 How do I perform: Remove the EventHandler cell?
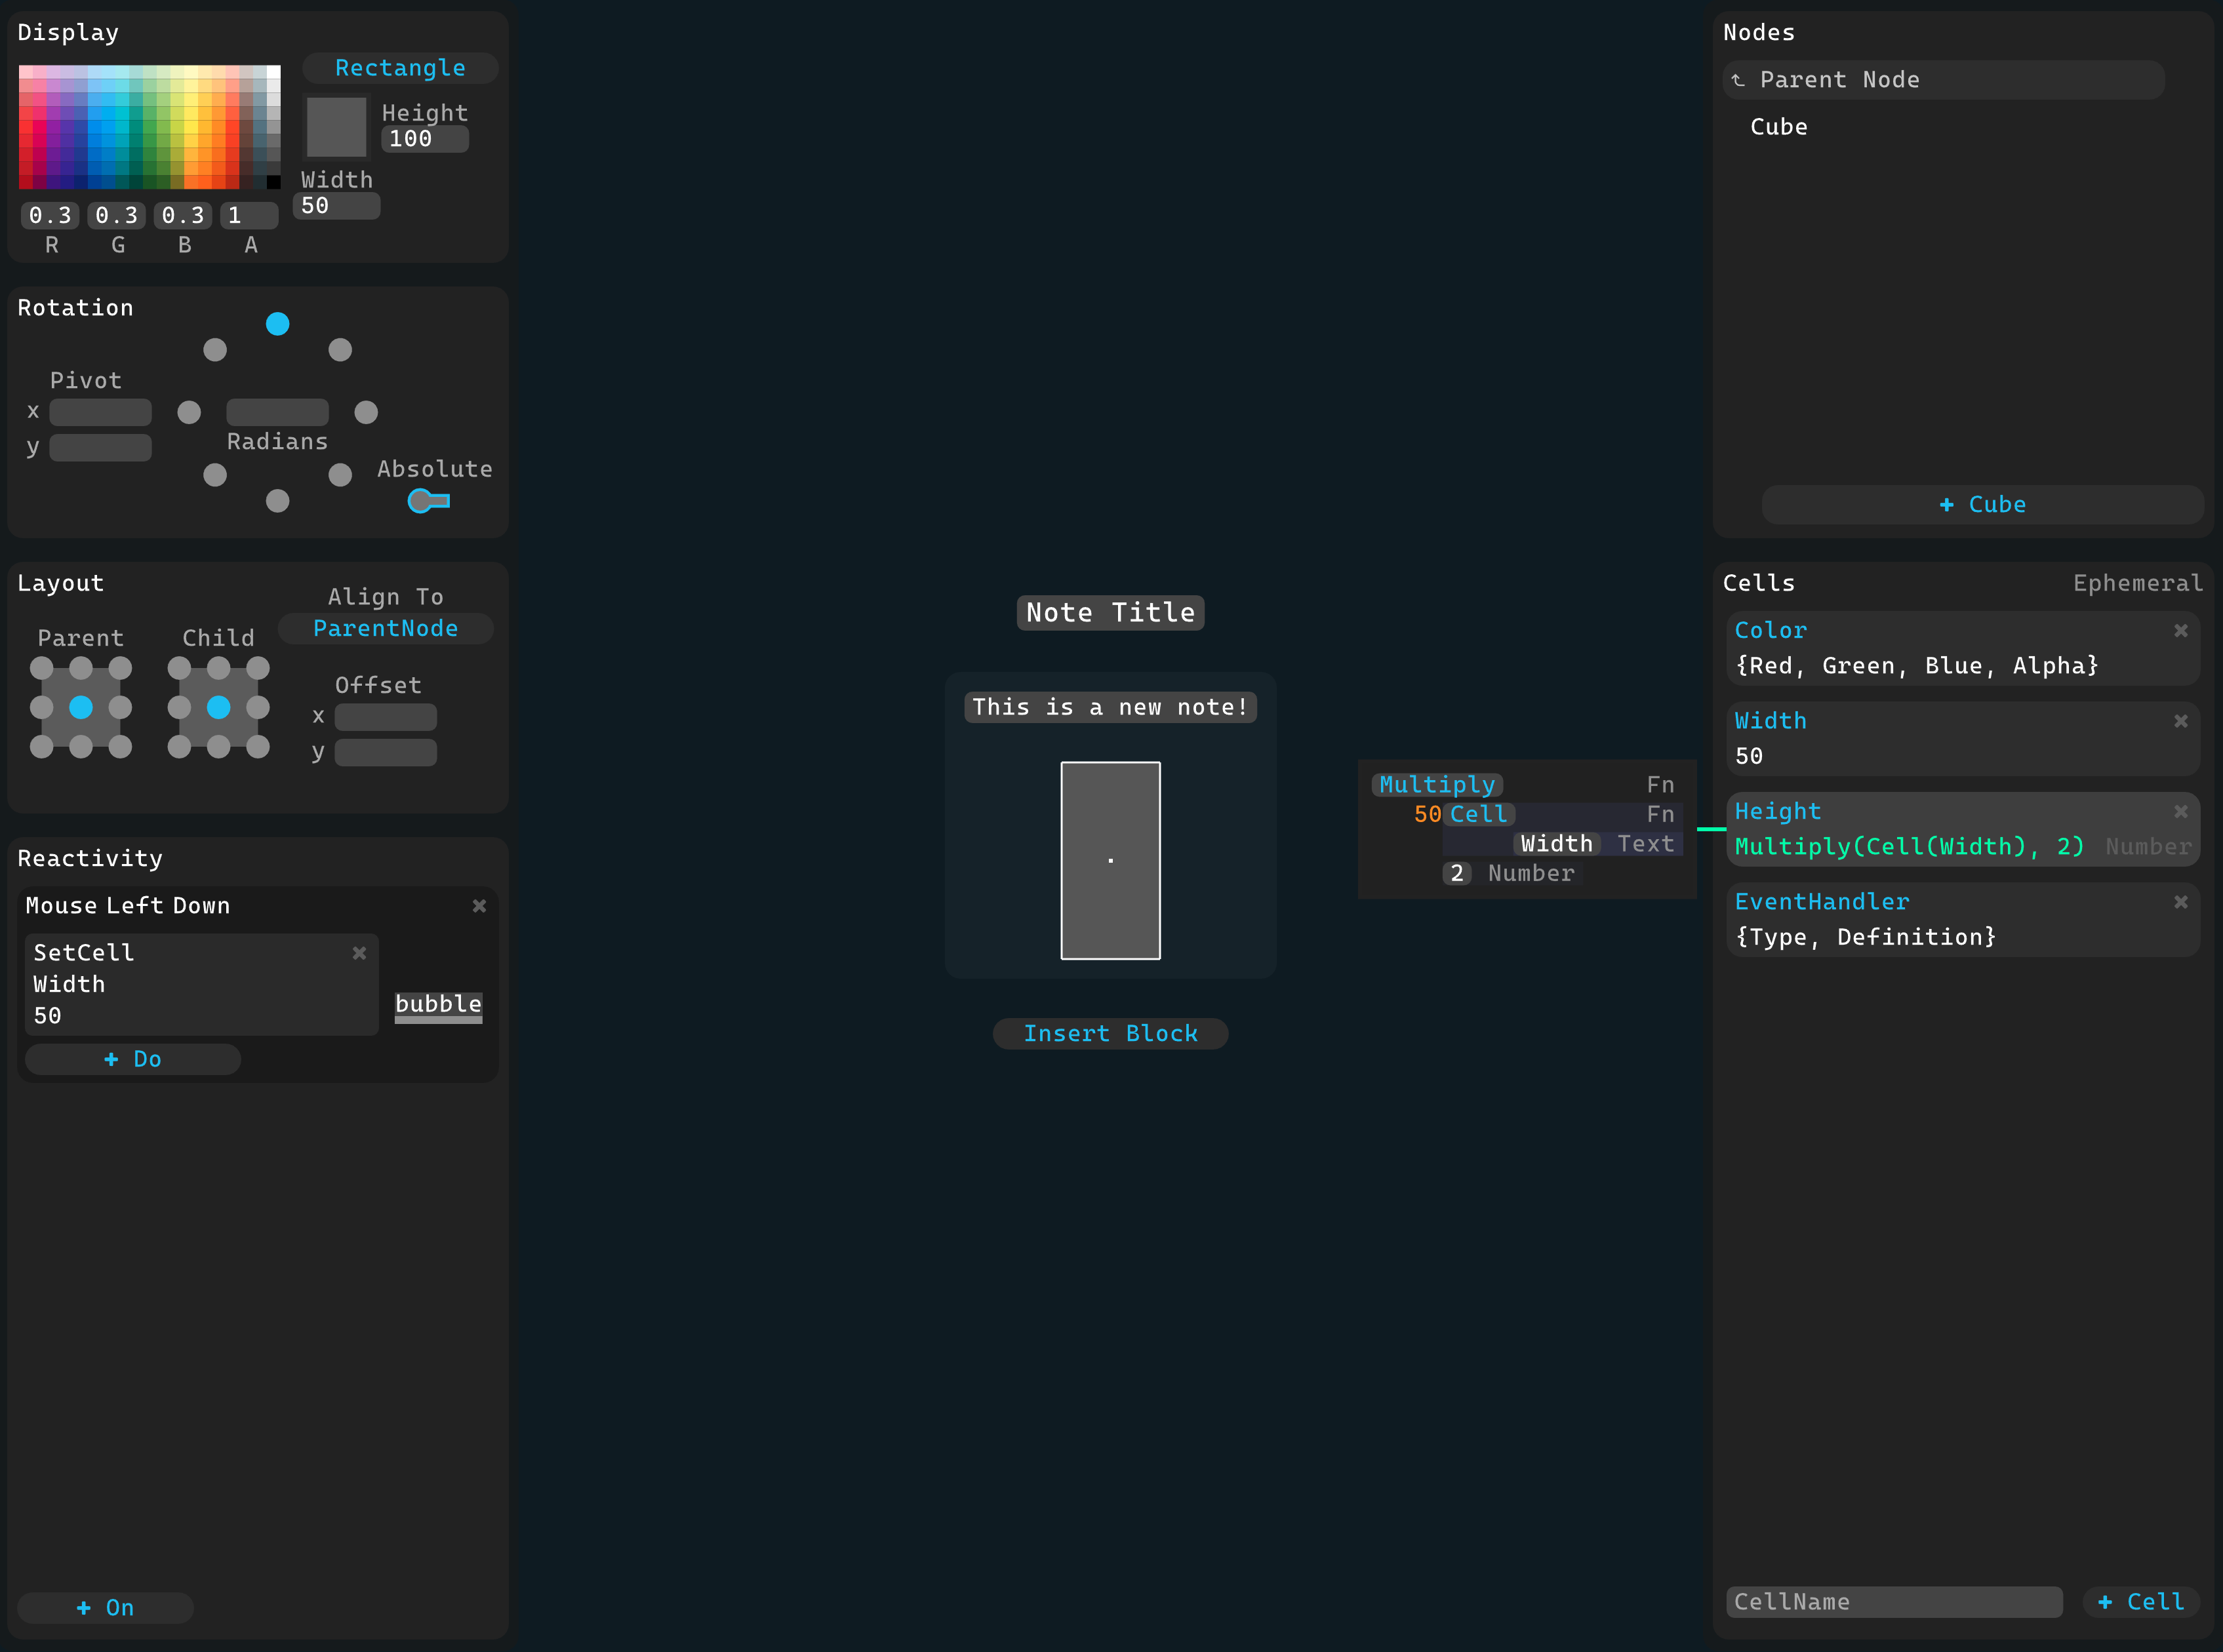[2180, 902]
